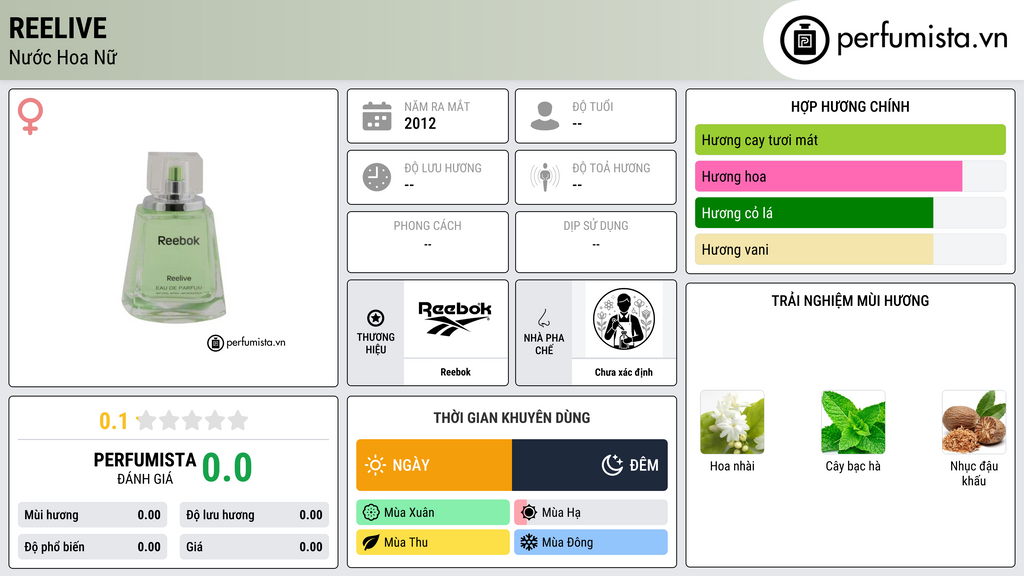1024x576 pixels.
Task: Click the REELIVE product title
Action: [x=57, y=28]
